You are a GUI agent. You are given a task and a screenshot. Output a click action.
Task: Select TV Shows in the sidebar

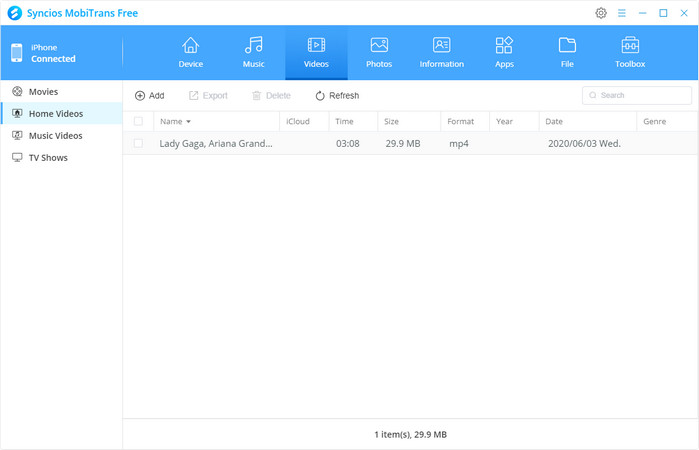62,157
